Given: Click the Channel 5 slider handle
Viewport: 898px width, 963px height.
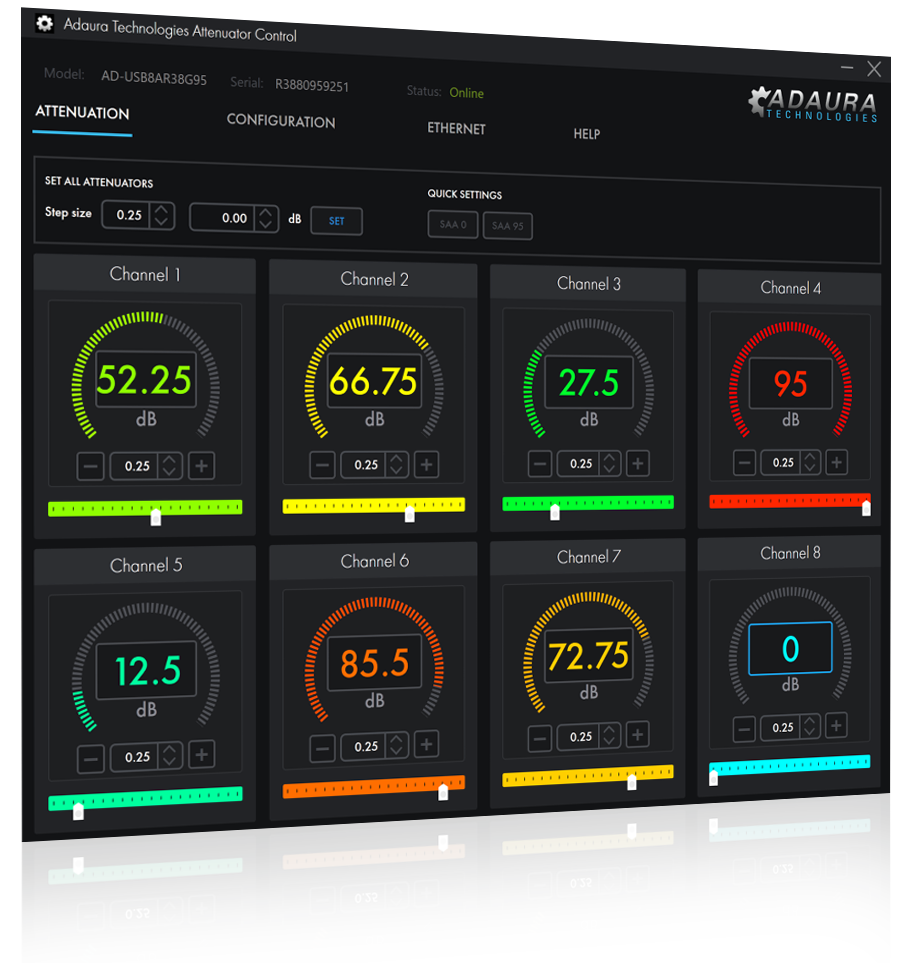Looking at the screenshot, I should pos(78,811).
